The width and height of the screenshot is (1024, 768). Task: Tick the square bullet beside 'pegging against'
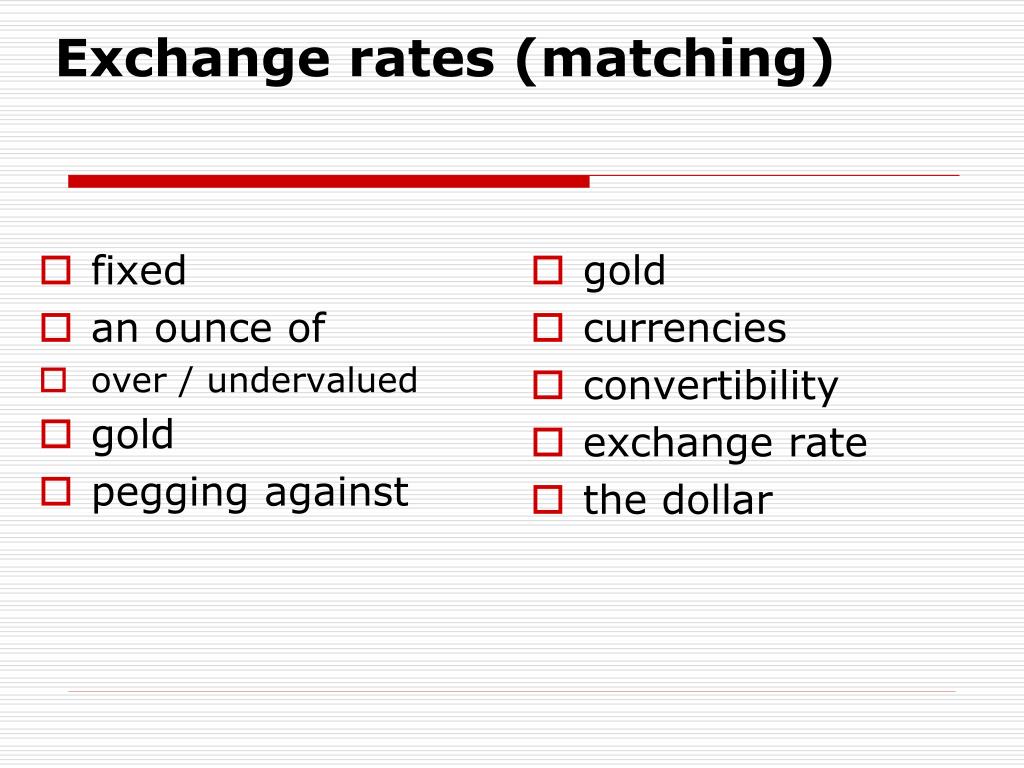56,491
